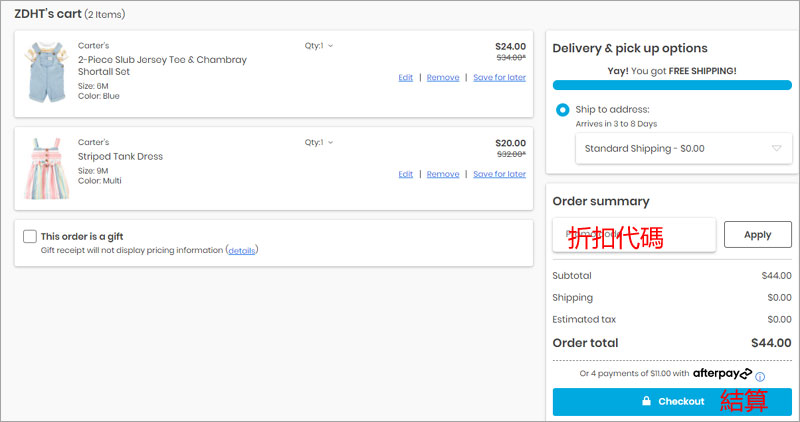This screenshot has height=422, width=800.
Task: Expand Qty dropdown for the shortall set
Action: pyautogui.click(x=319, y=45)
